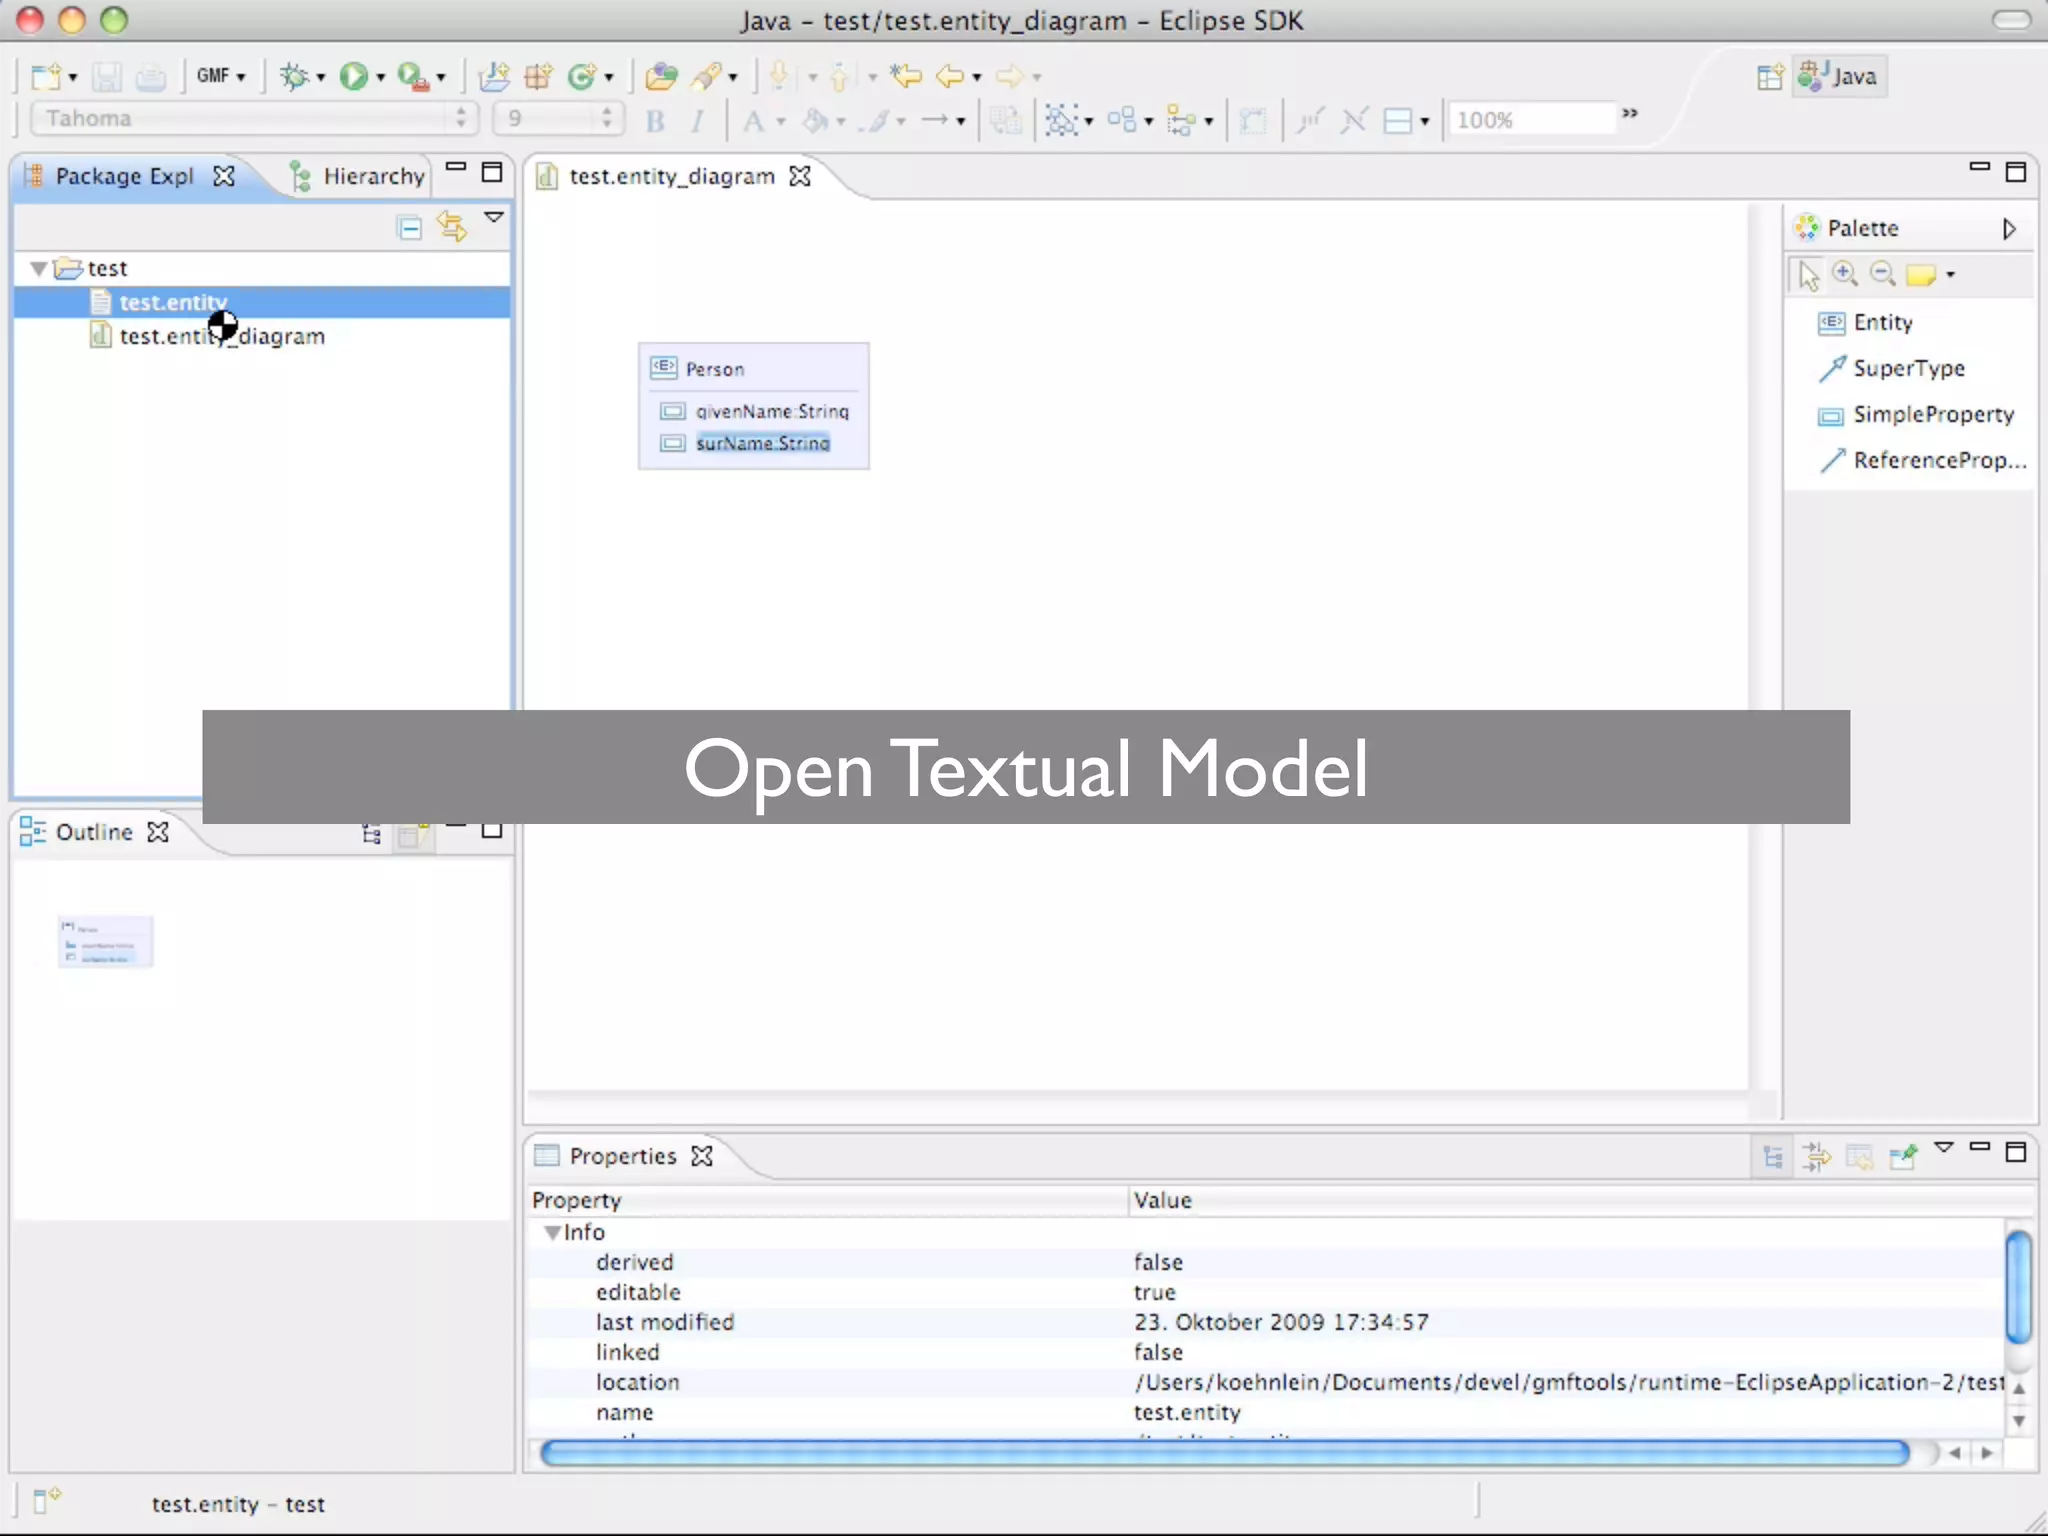Choose the Zoom In palette tool
The image size is (2048, 1536).
[x=1845, y=274]
